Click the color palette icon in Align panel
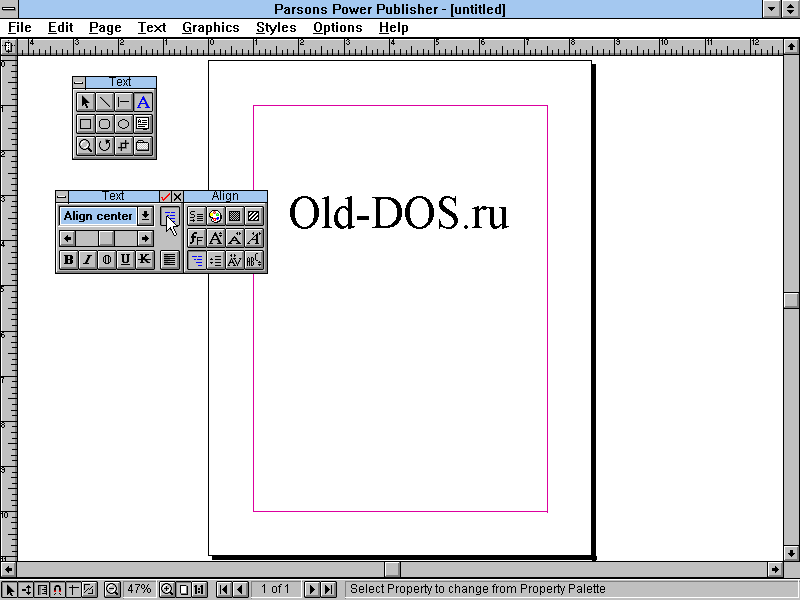Image resolution: width=800 pixels, height=600 pixels. tap(215, 216)
